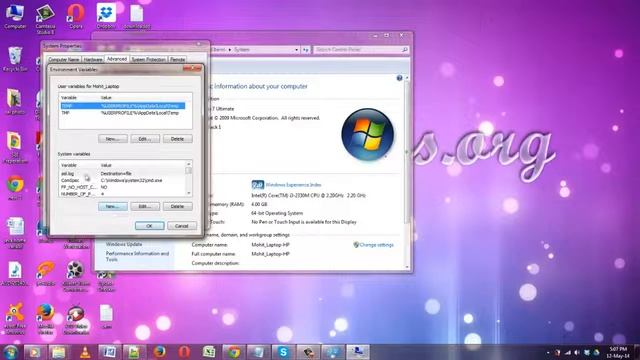The width and height of the screenshot is (640, 360).
Task: Click Delete under User variables
Action: pos(177,139)
